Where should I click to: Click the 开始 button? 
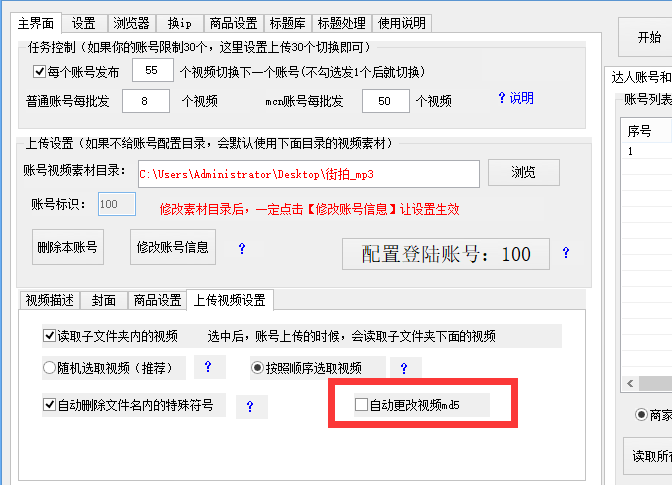pos(648,38)
